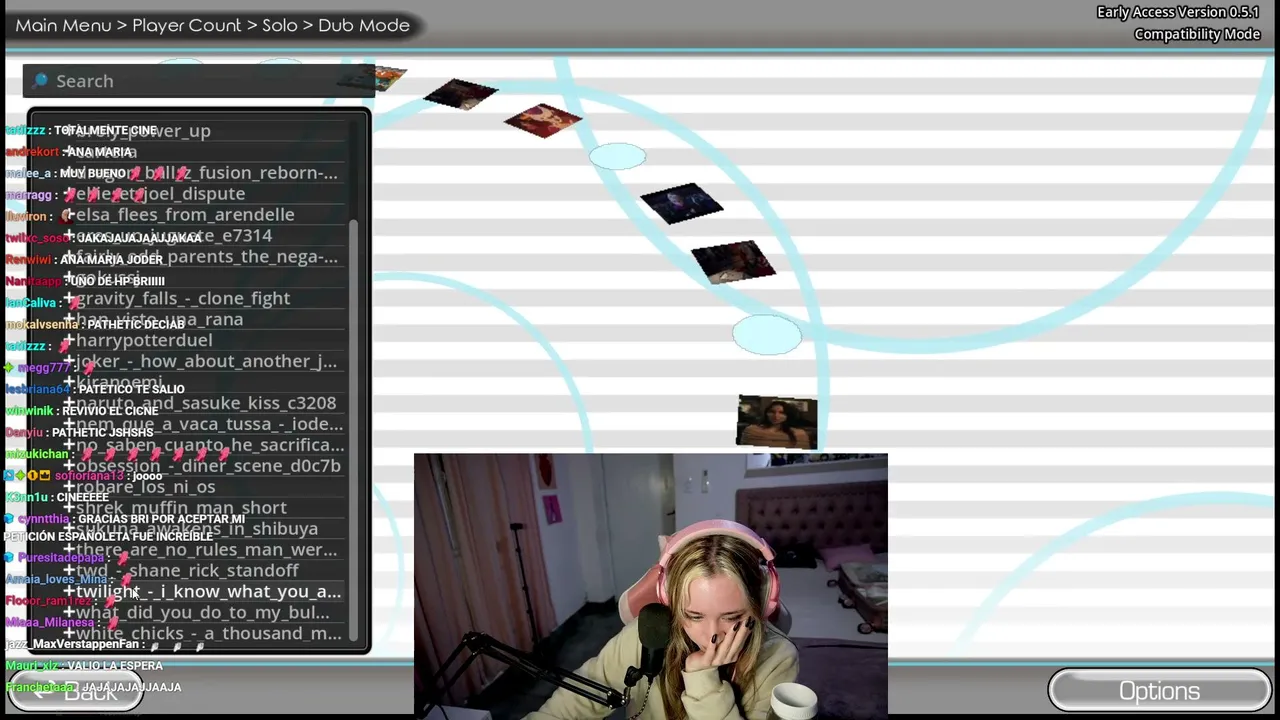Open the thumbnail of the dark-haired woman
This screenshot has width=1280, height=720.
coord(777,421)
